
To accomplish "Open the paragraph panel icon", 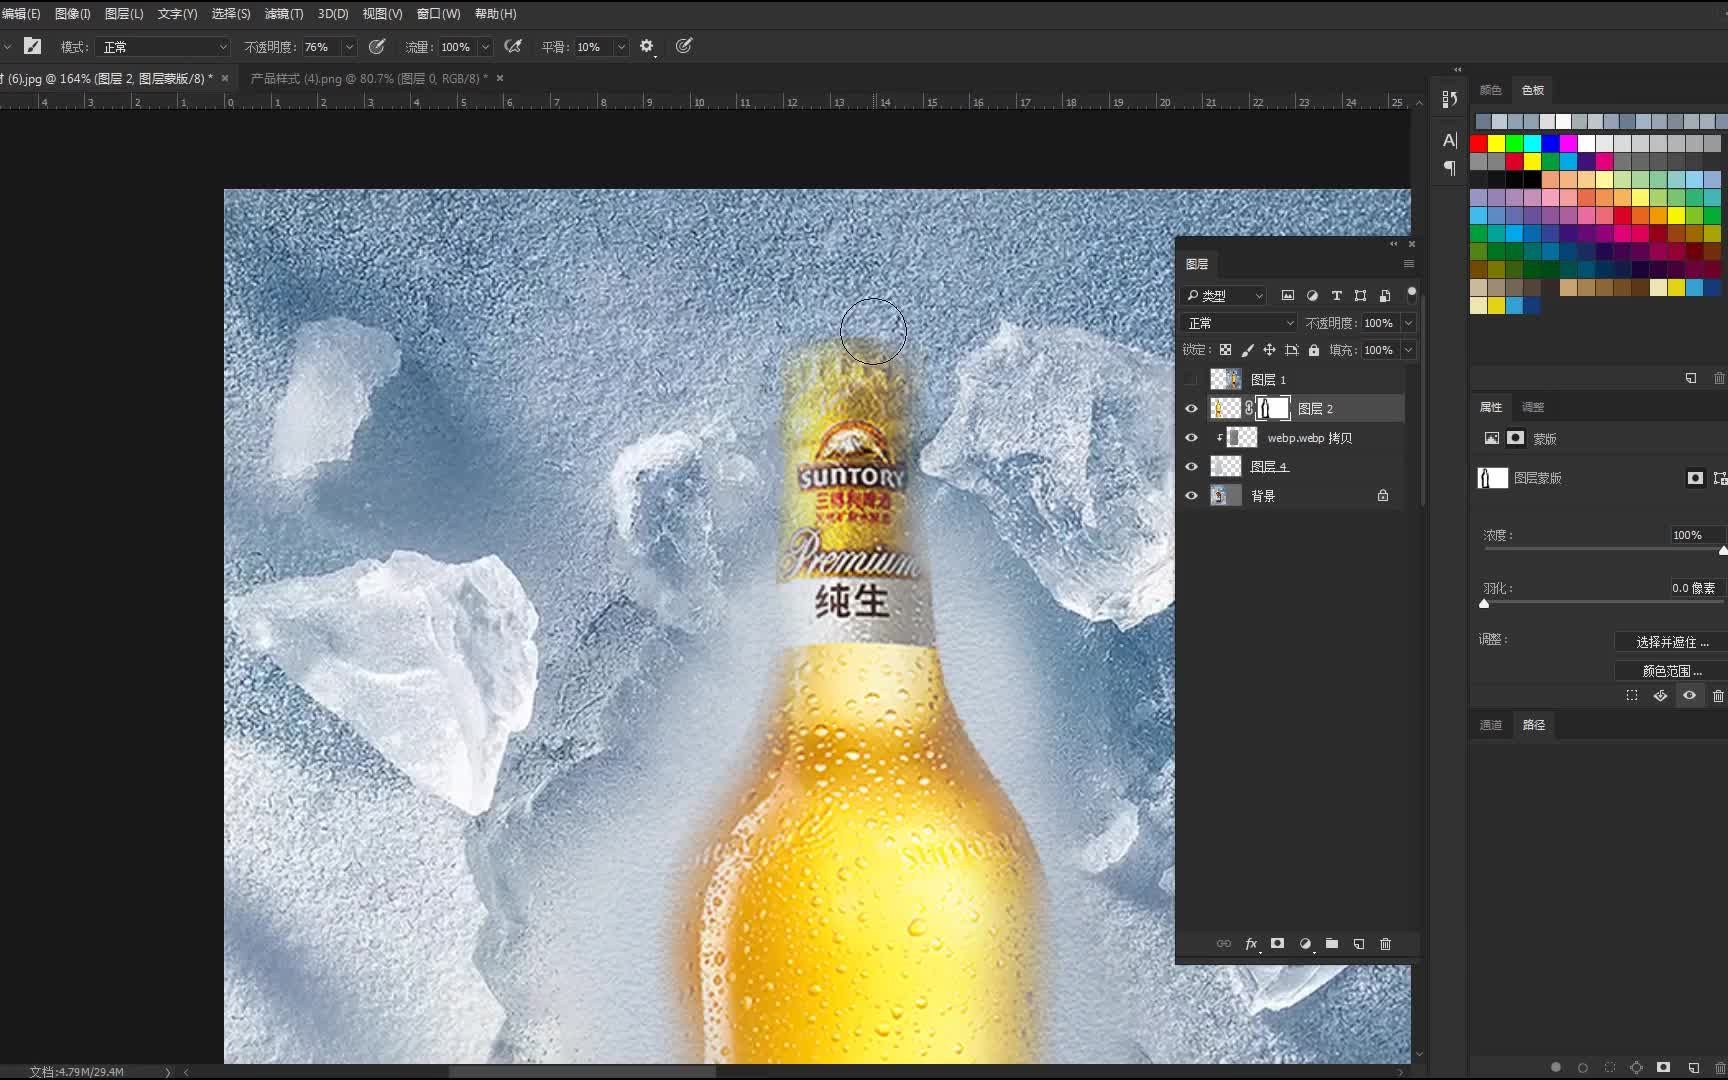I will (1450, 168).
